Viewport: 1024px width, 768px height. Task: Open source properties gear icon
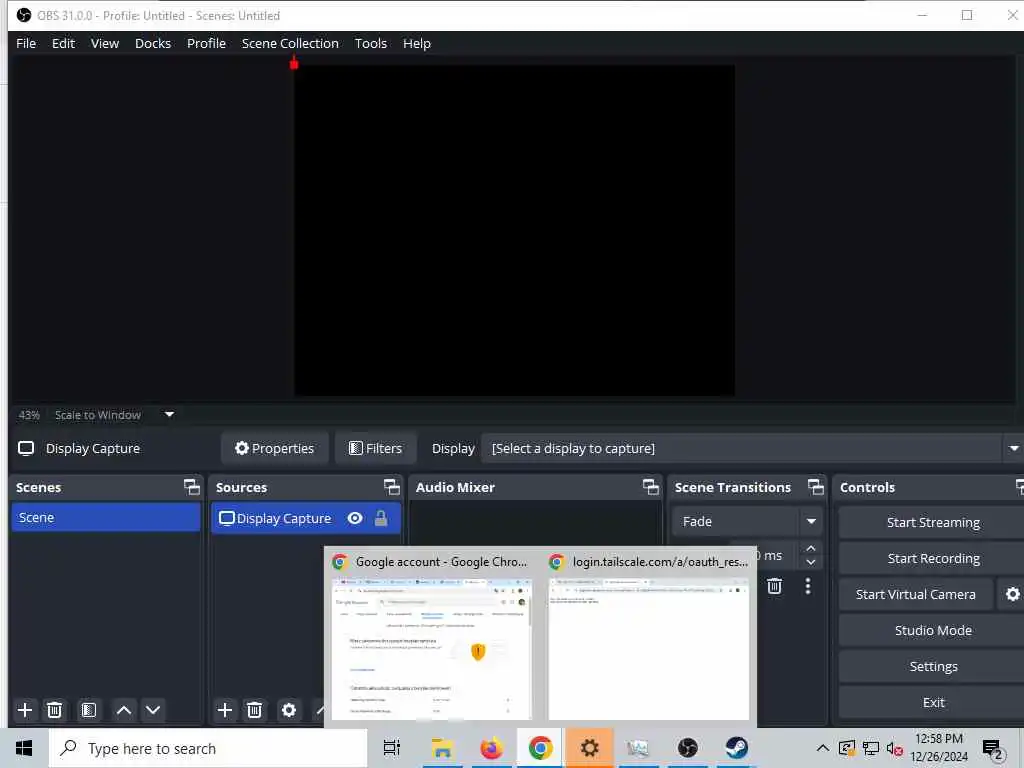289,710
